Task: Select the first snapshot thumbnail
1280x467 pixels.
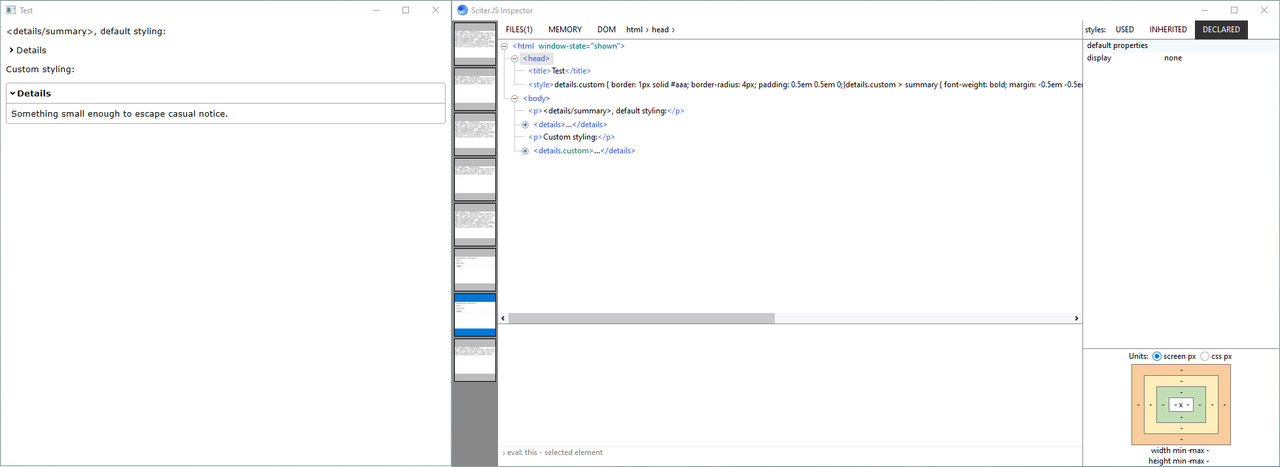Action: point(475,44)
